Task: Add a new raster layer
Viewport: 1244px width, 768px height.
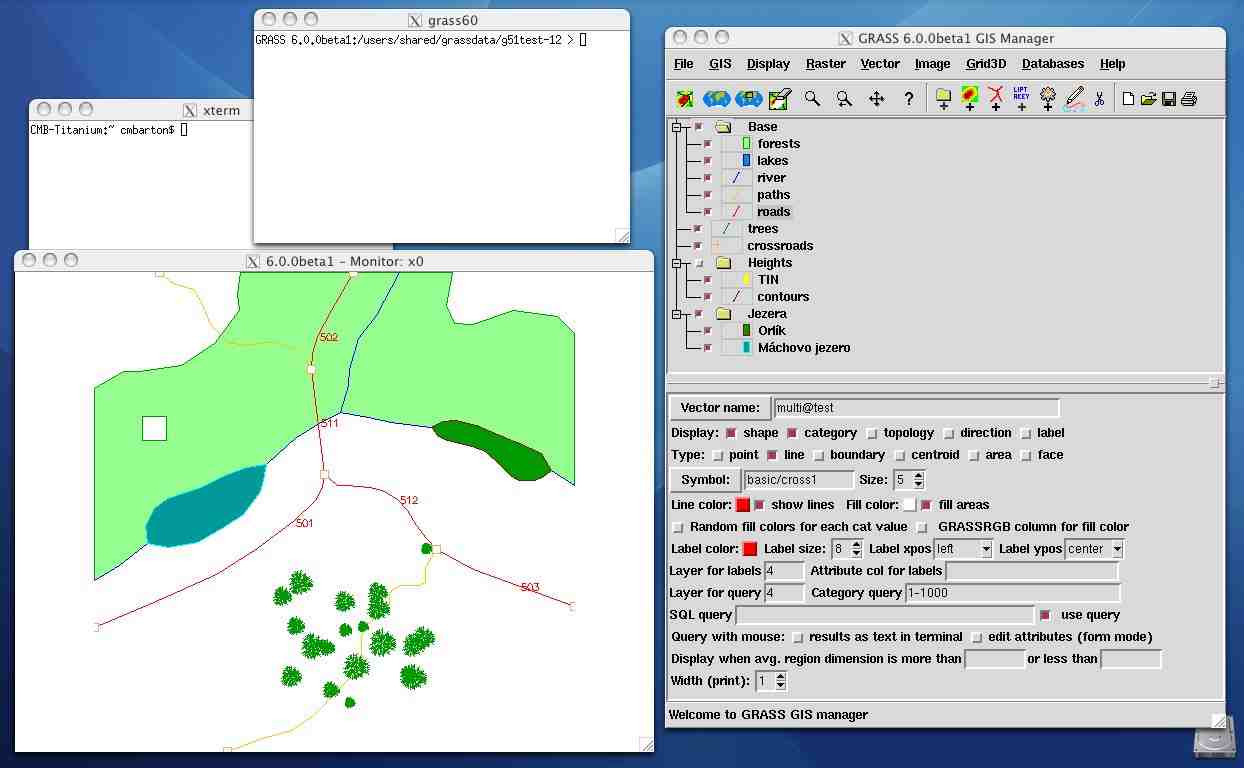Action: 969,97
